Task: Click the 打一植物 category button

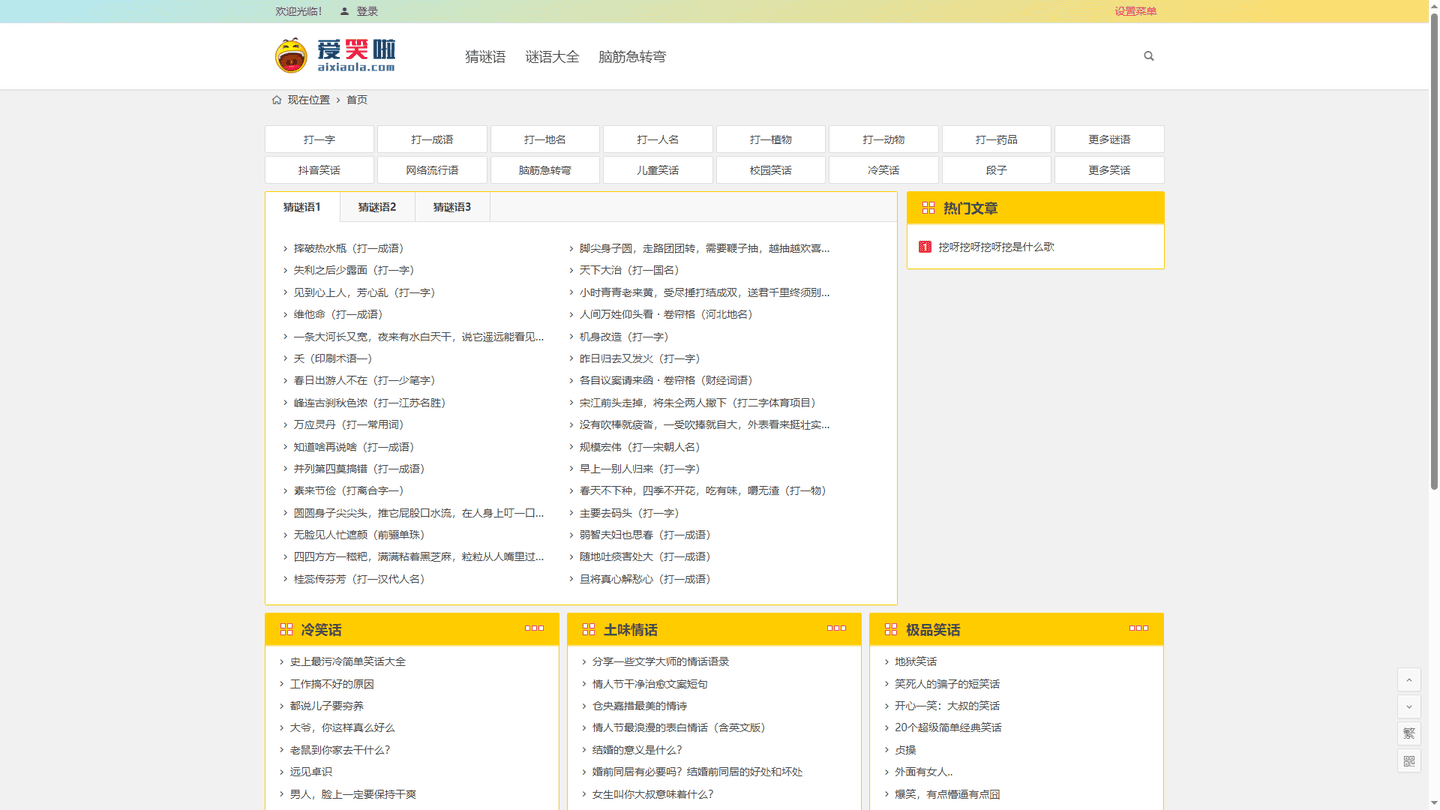Action: [771, 139]
